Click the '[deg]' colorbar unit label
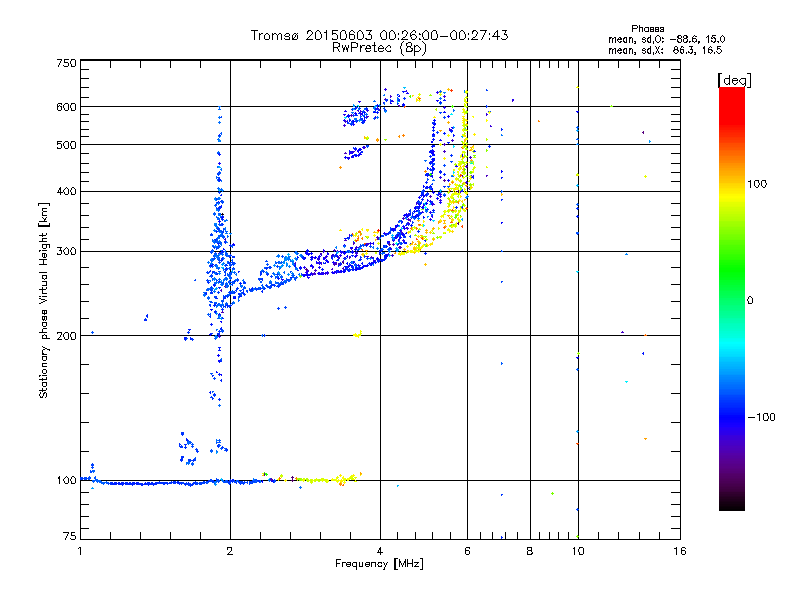This screenshot has width=800, height=600. (x=734, y=80)
